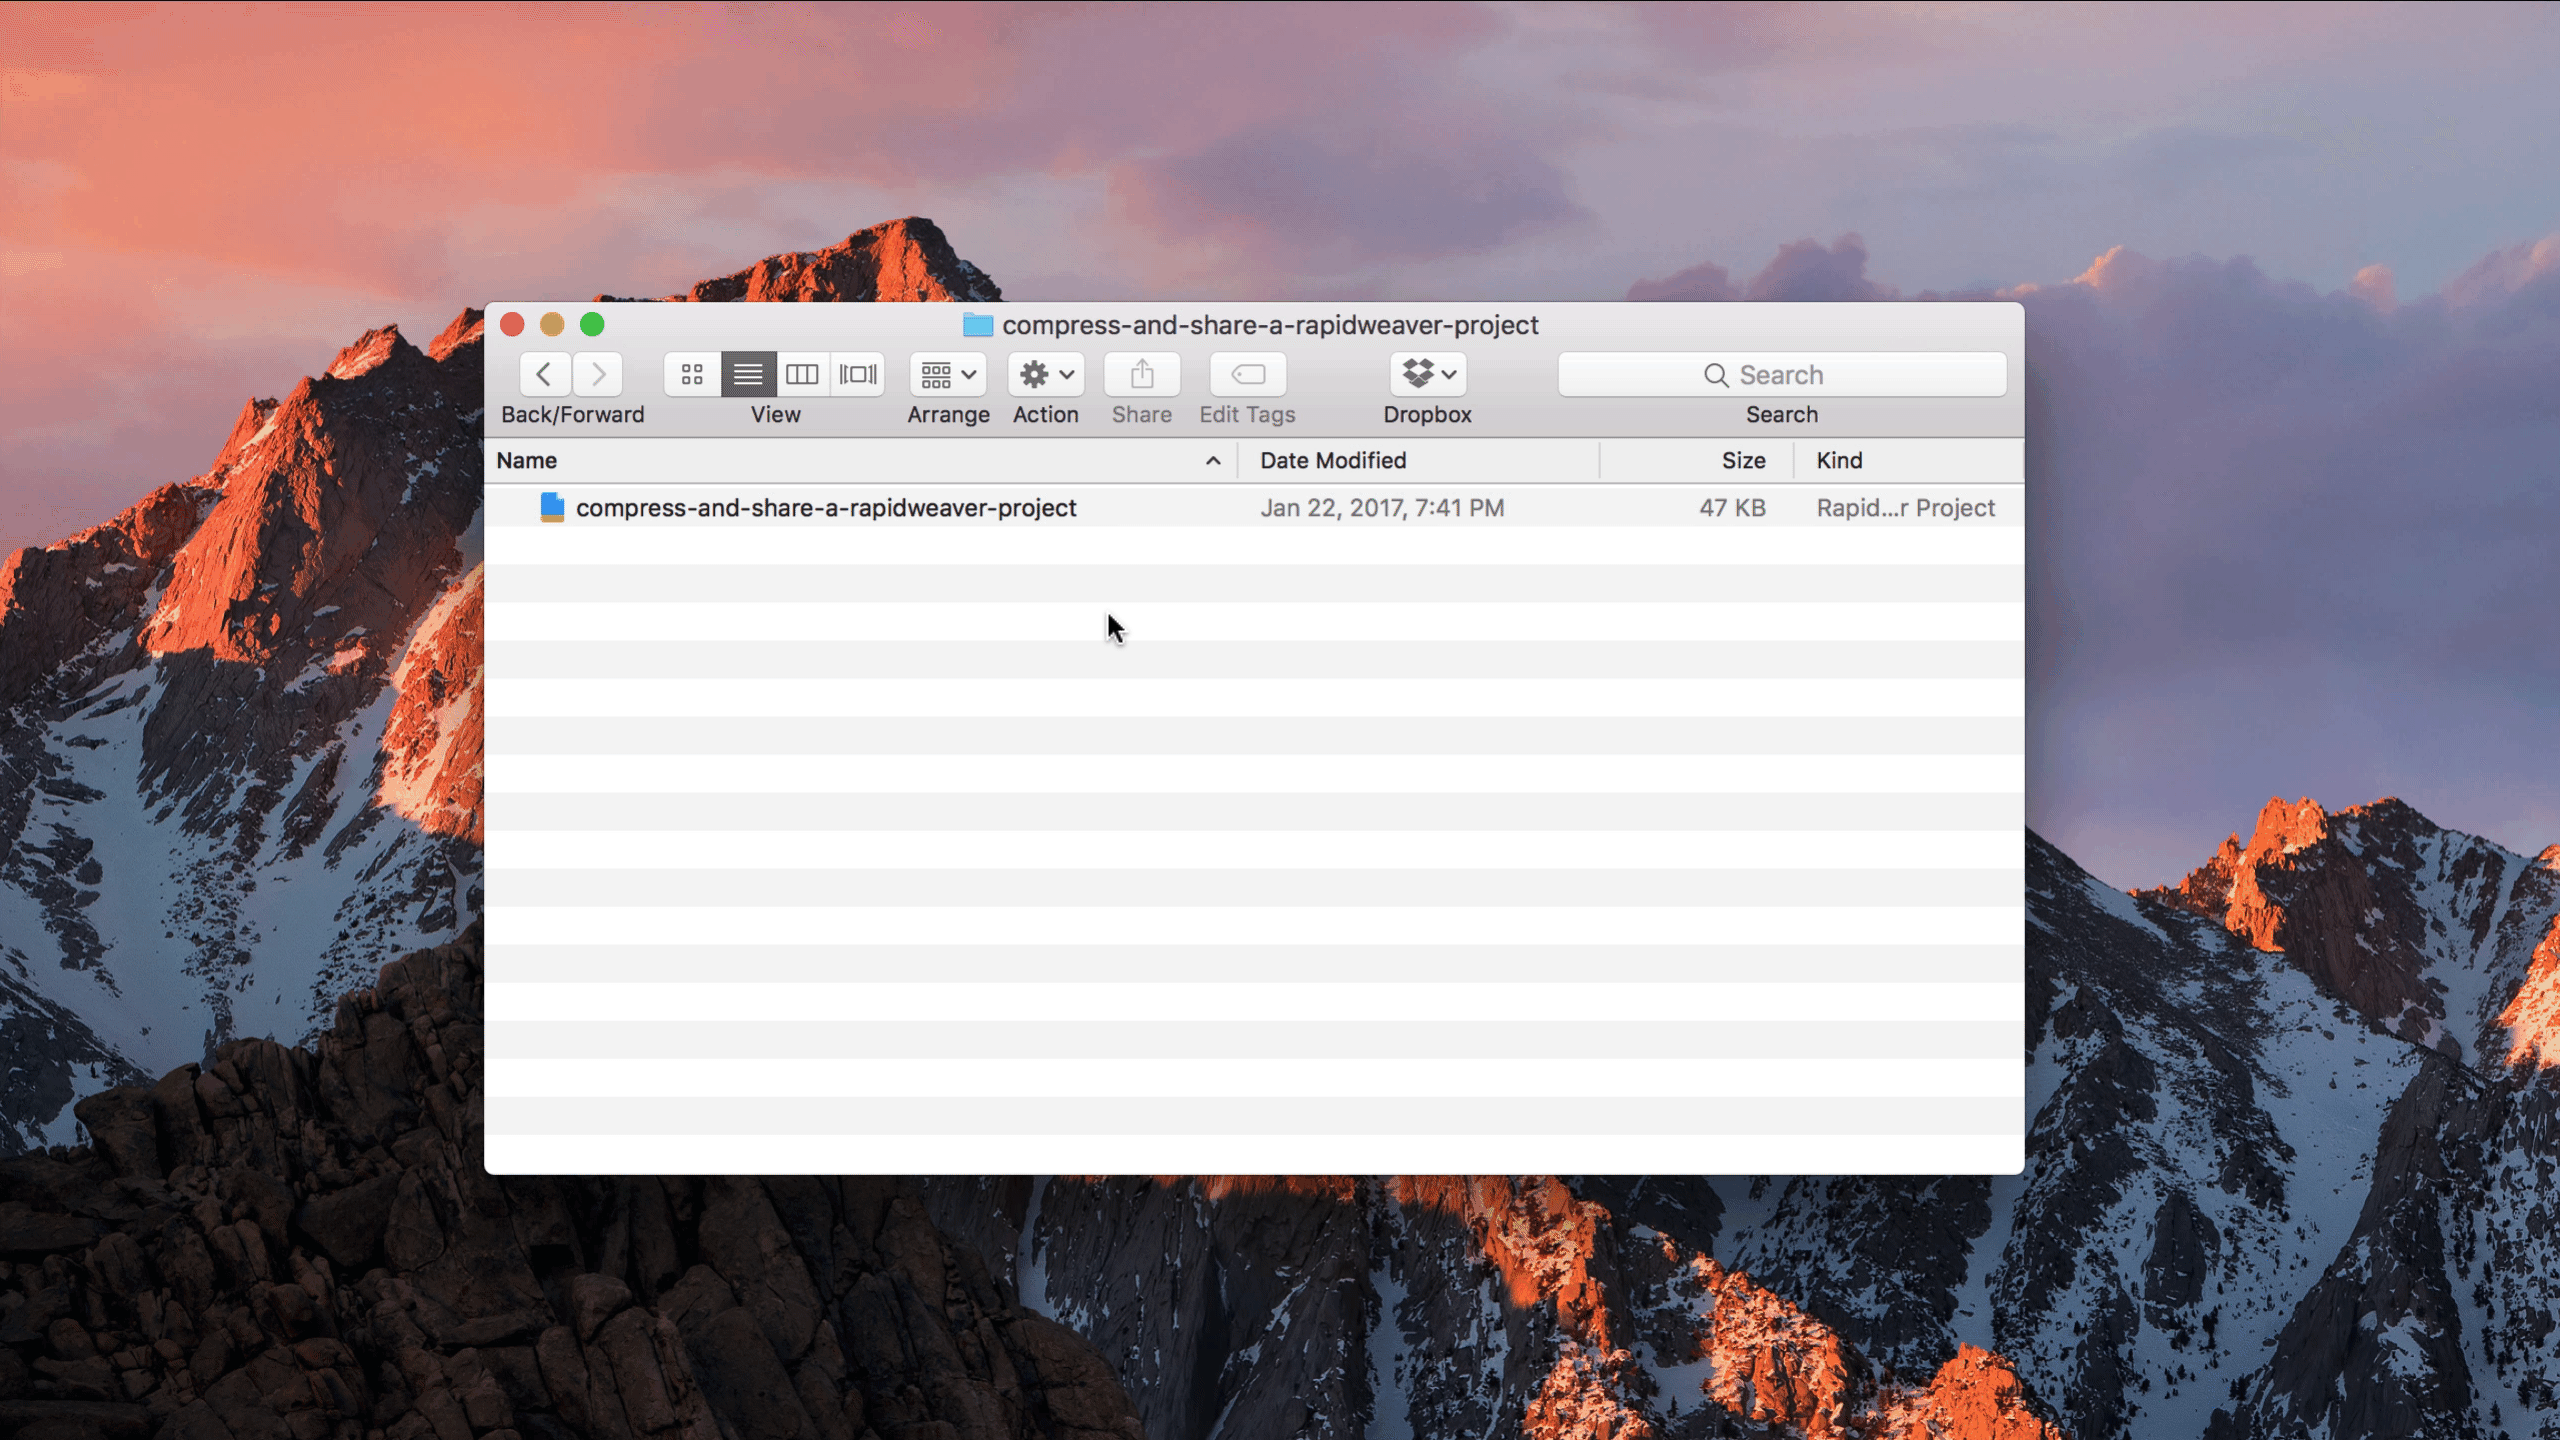Viewport: 2560px width, 1440px height.
Task: Switch to column view
Action: coord(802,374)
